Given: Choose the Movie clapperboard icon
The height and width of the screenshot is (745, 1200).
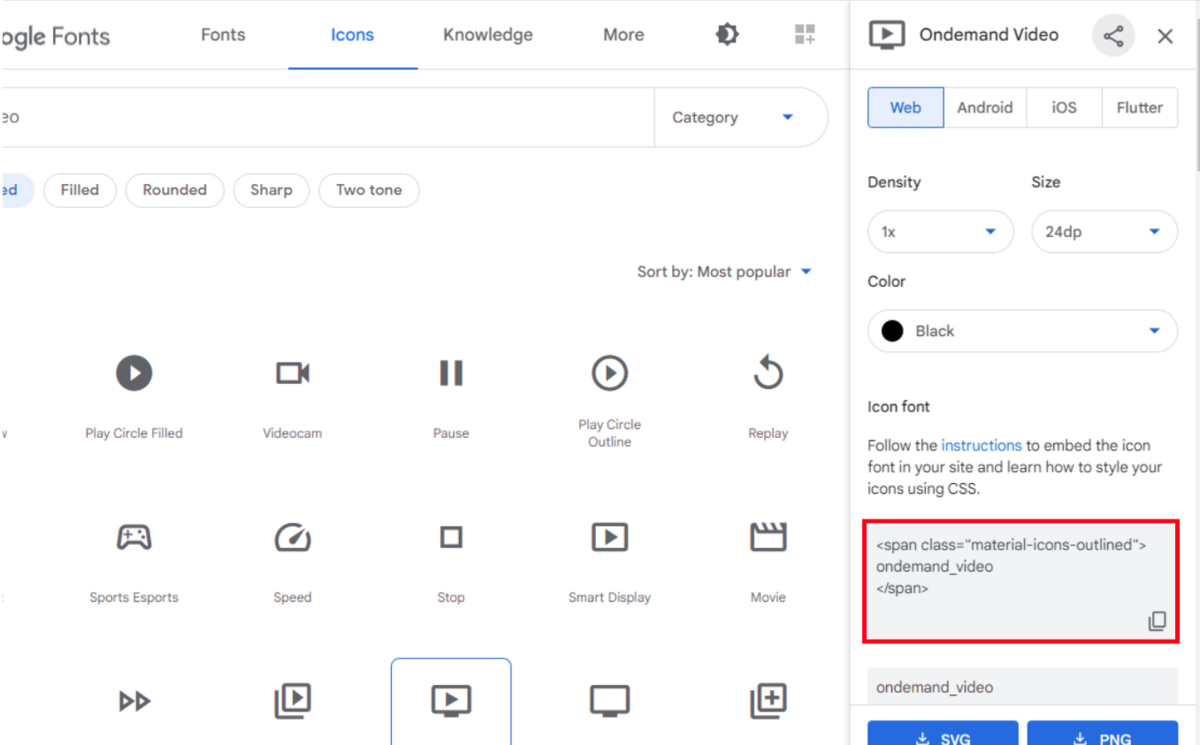Looking at the screenshot, I should click(768, 537).
